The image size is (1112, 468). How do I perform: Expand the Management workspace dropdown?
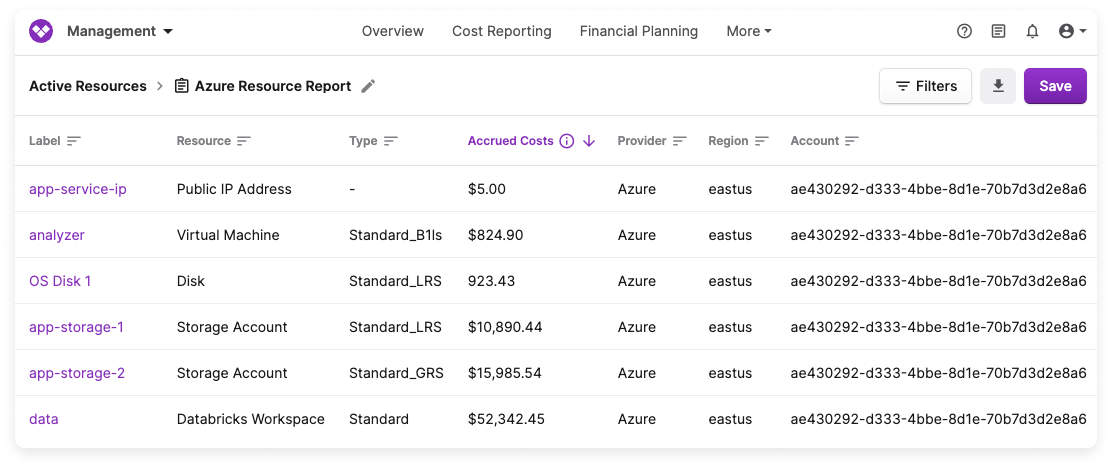click(119, 31)
